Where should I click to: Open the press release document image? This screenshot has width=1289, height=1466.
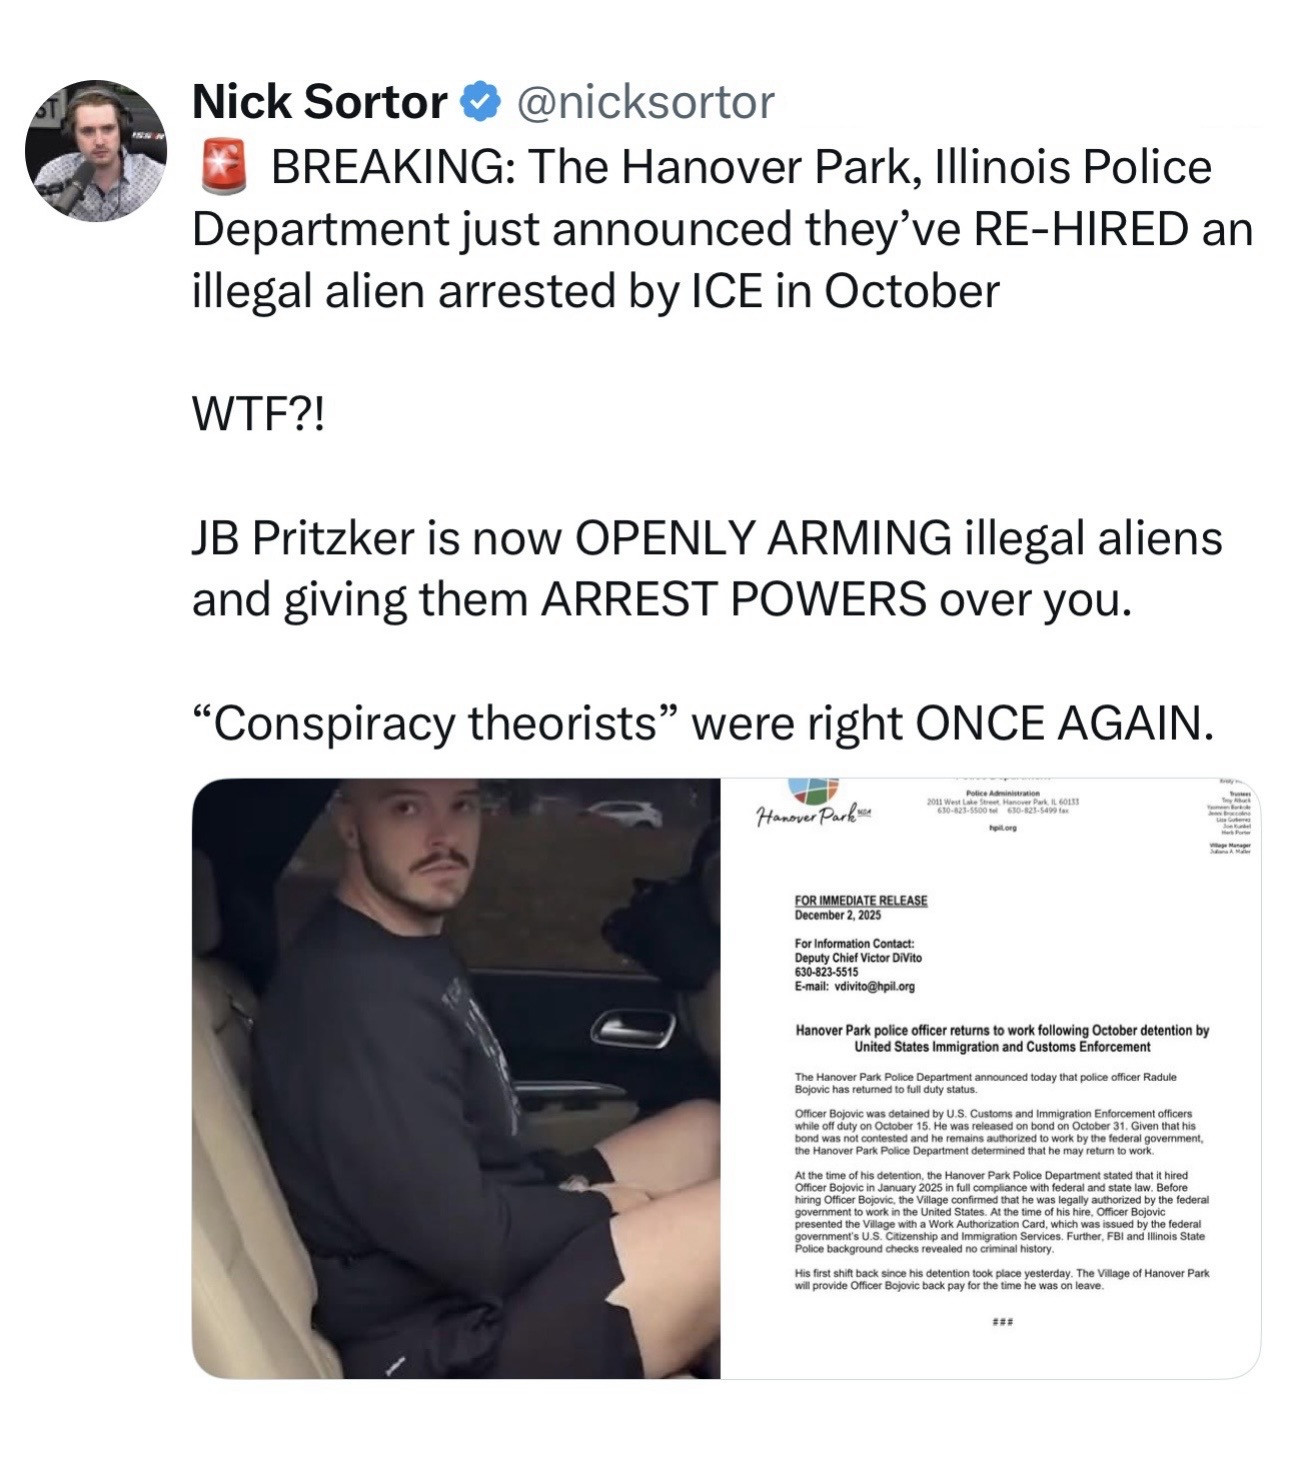pos(991,1078)
